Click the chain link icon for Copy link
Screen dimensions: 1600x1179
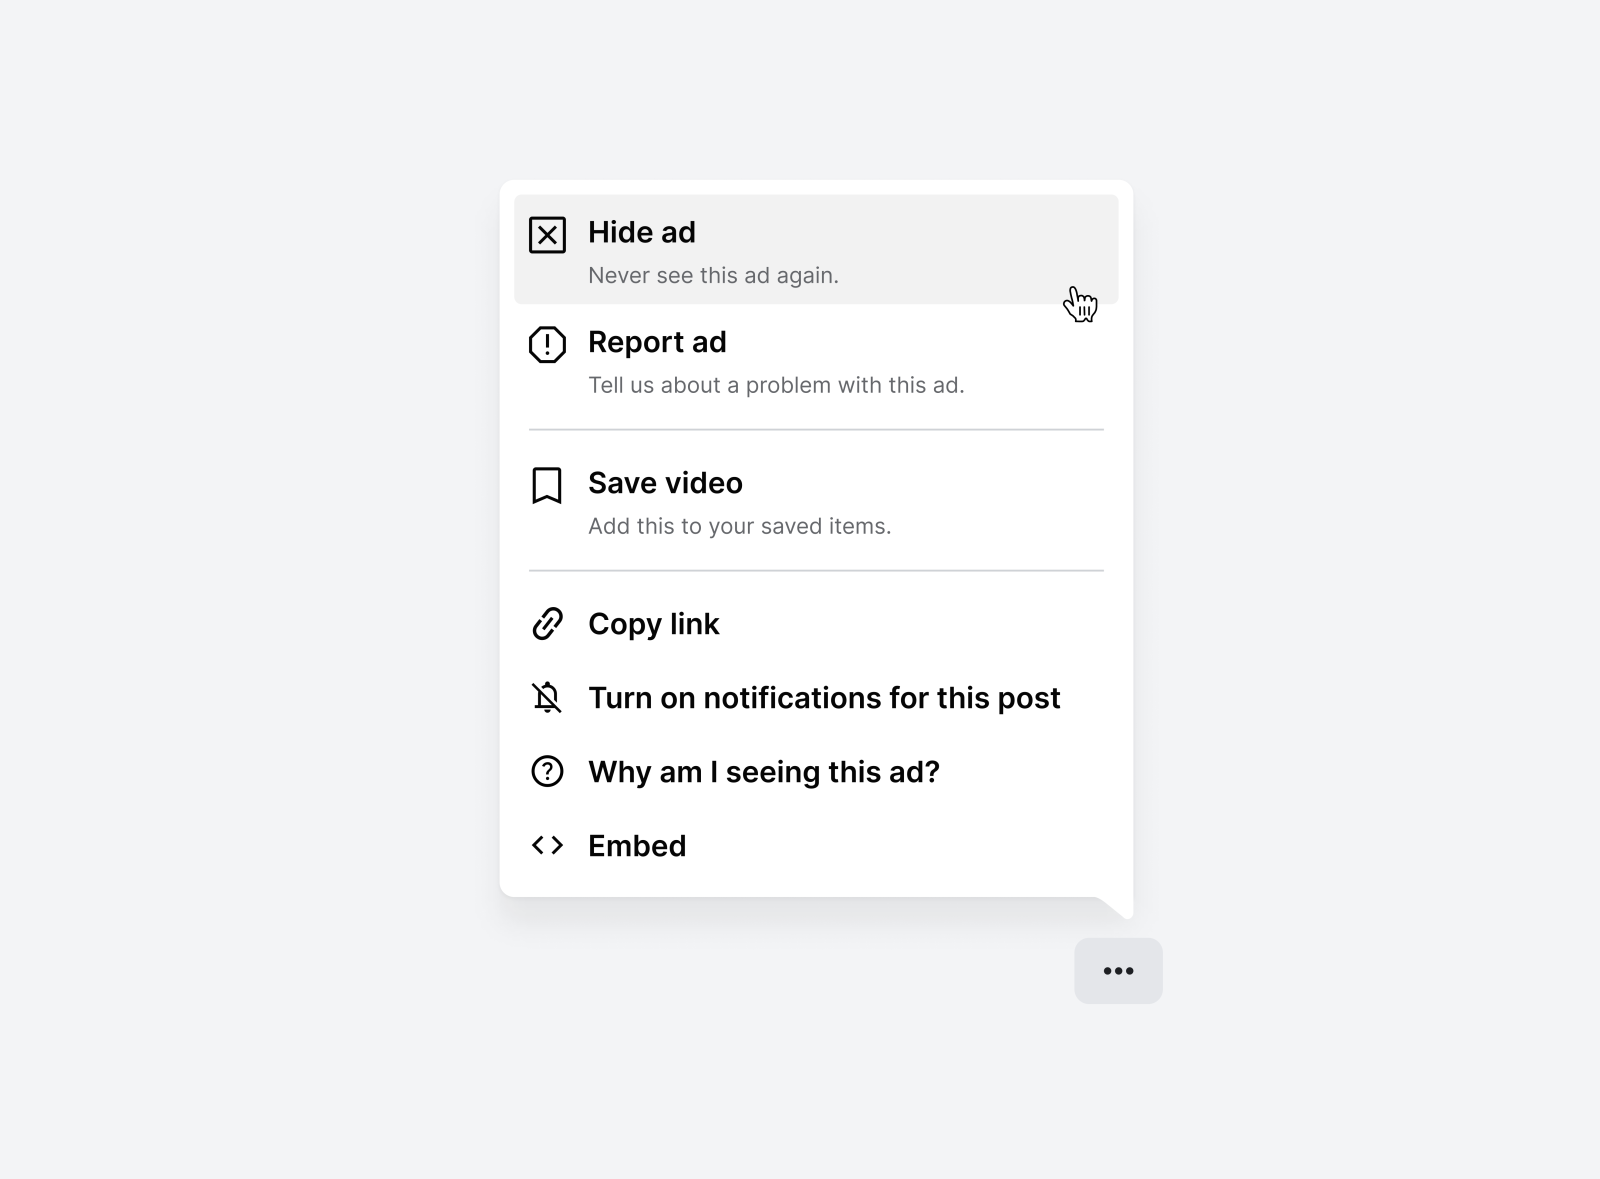[547, 624]
